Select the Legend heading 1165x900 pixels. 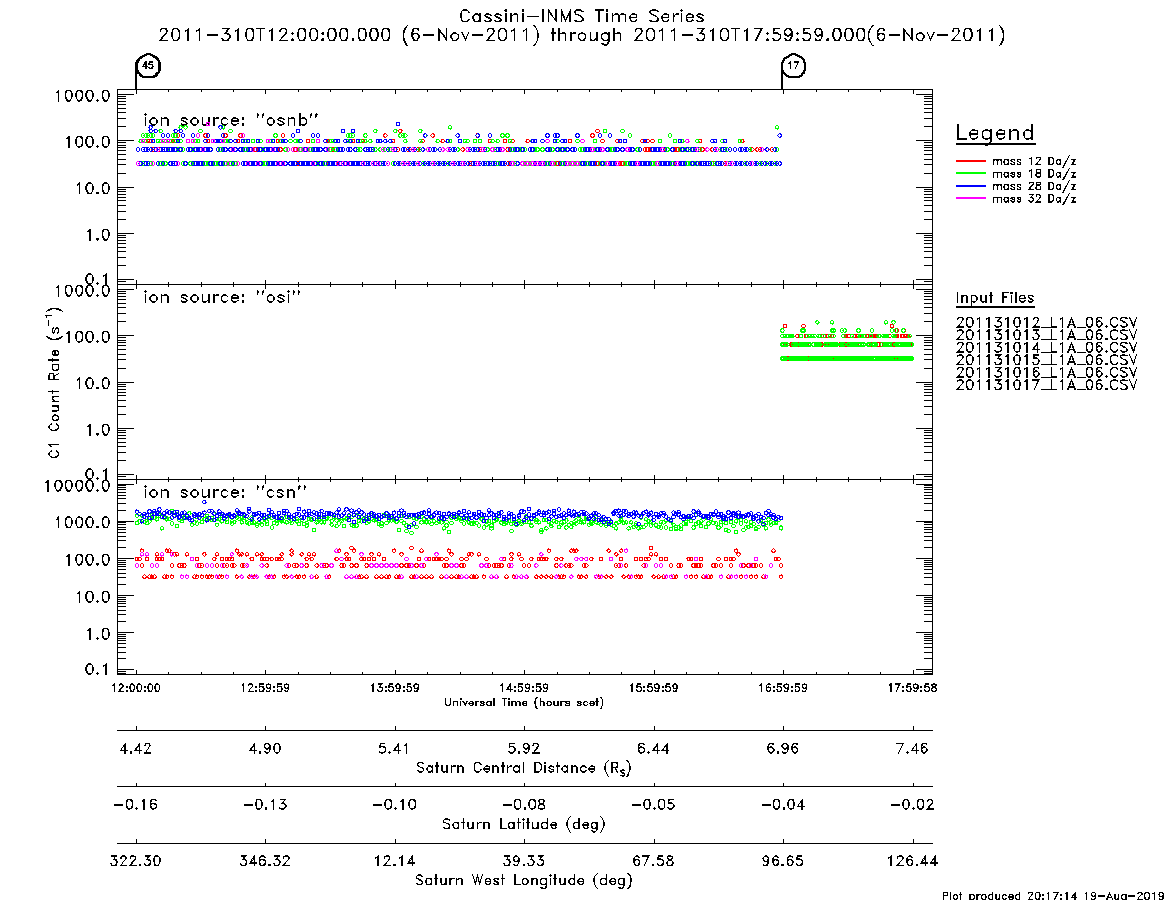point(995,133)
